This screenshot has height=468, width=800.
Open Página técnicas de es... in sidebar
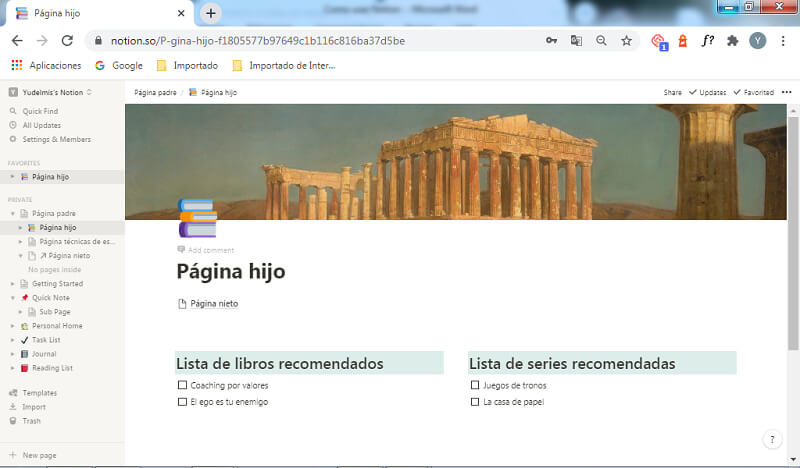coord(77,241)
